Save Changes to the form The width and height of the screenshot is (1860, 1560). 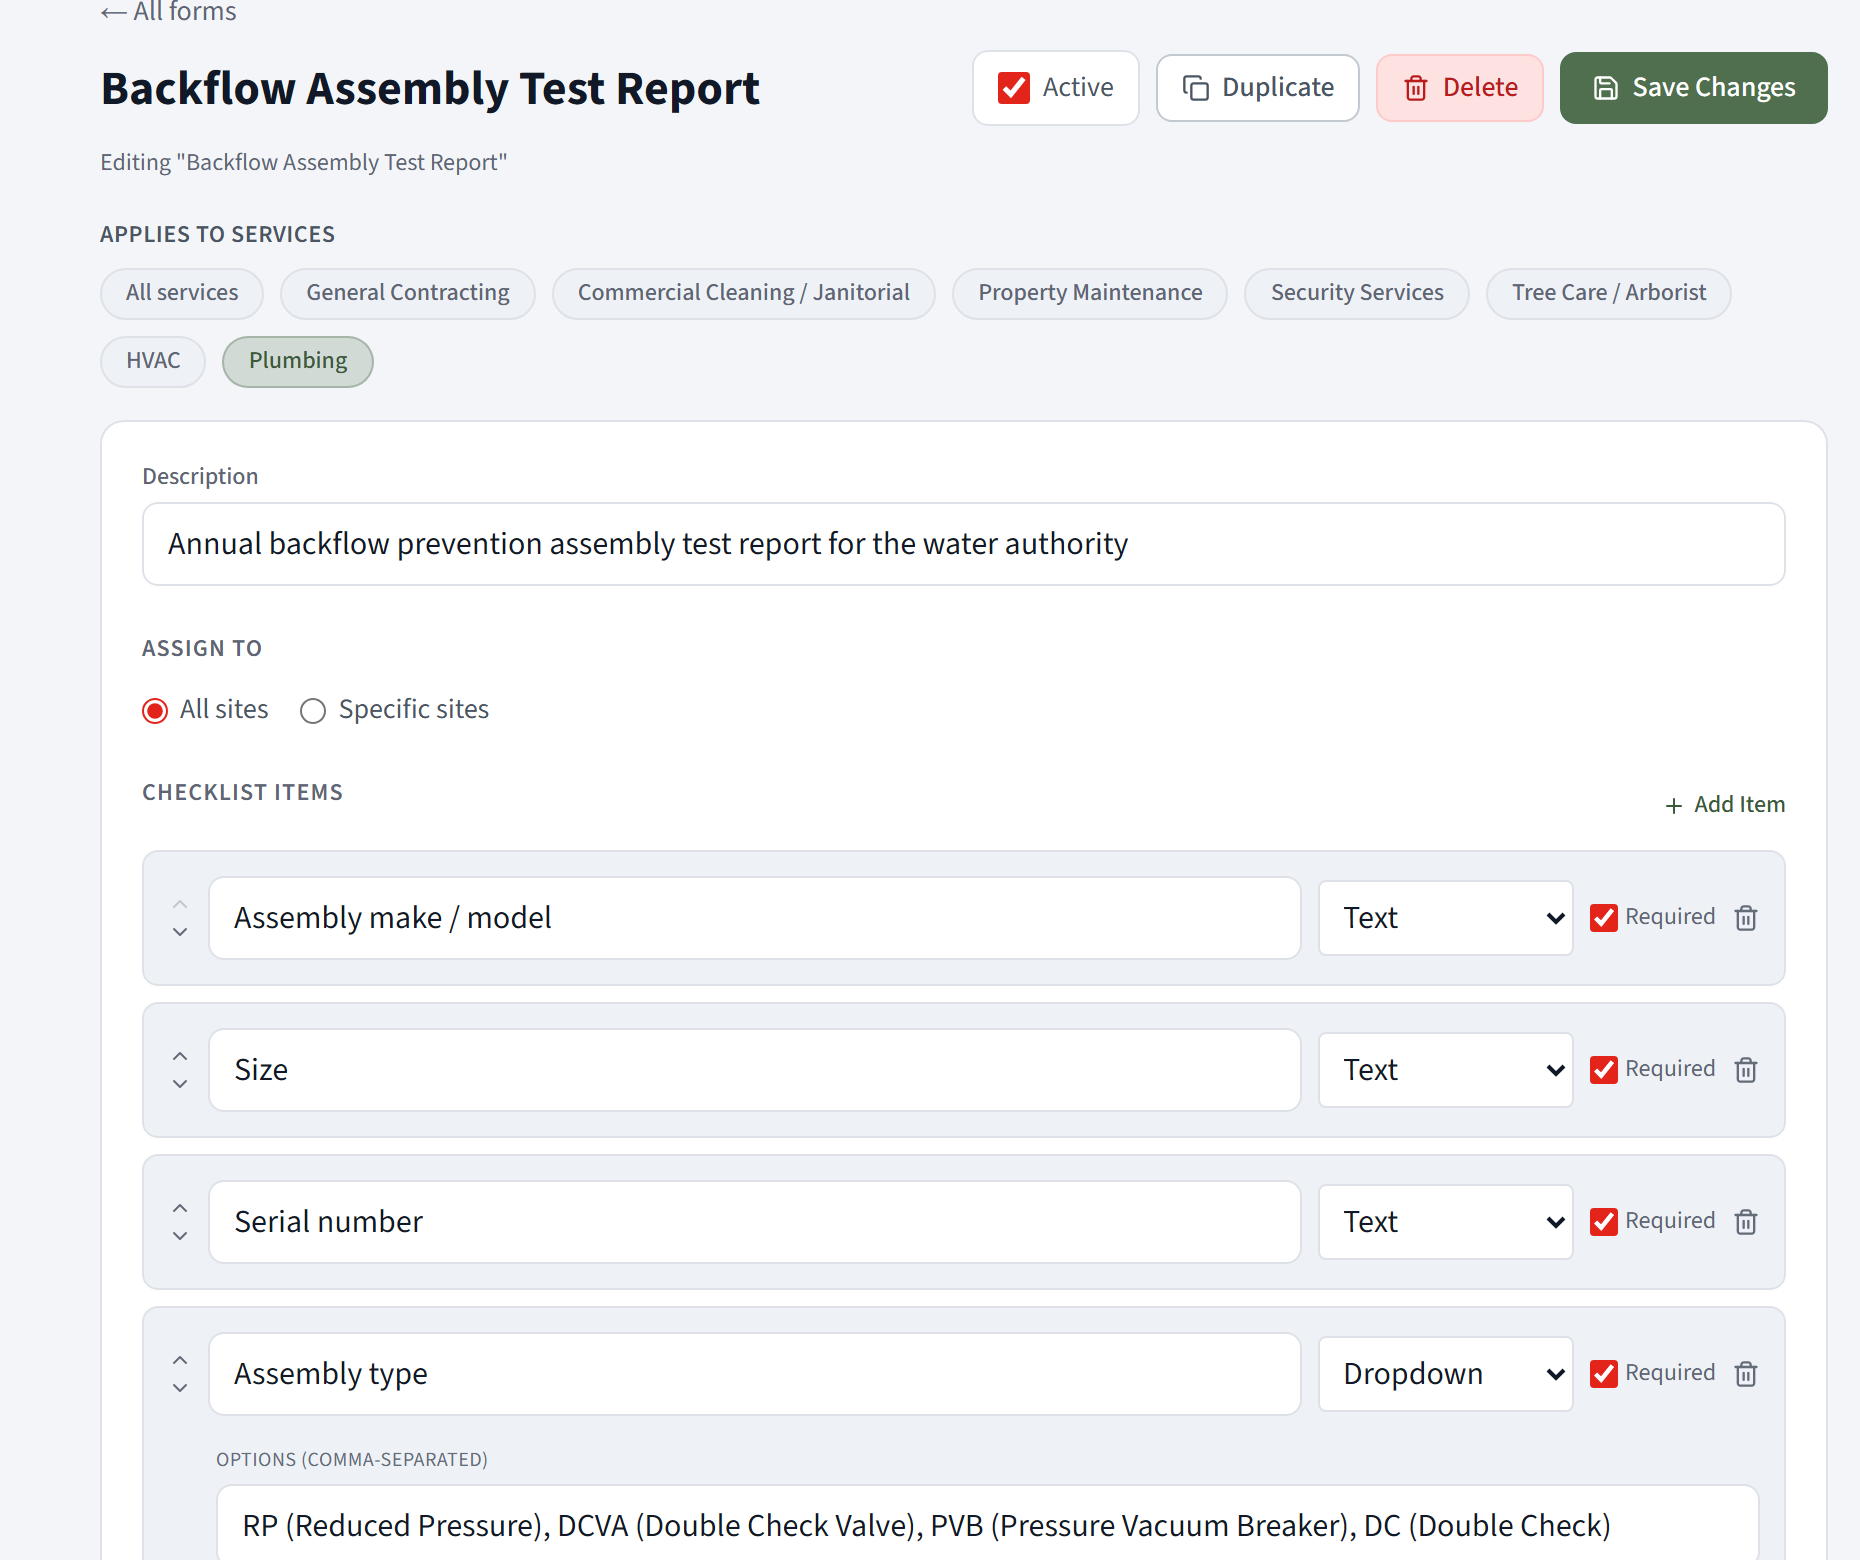pos(1694,88)
